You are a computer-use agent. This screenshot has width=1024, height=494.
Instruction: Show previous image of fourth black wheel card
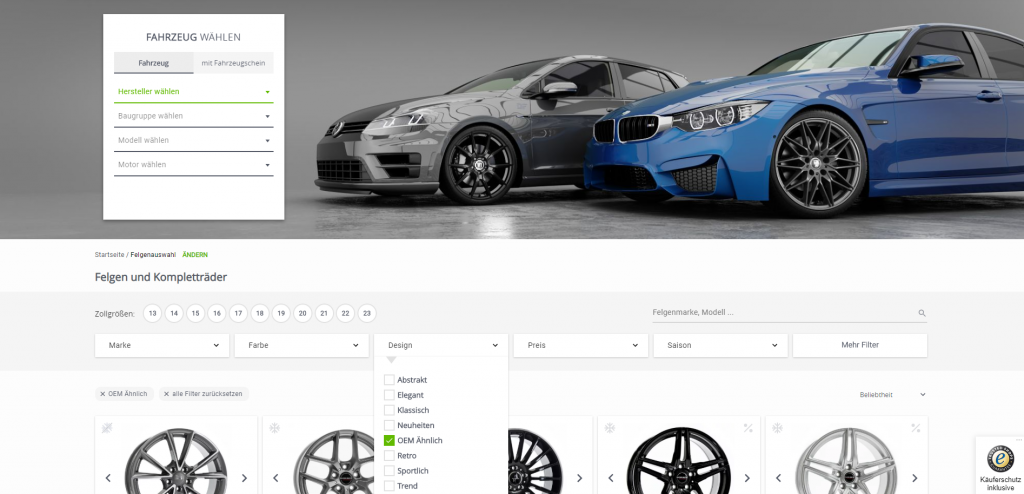pos(611,478)
